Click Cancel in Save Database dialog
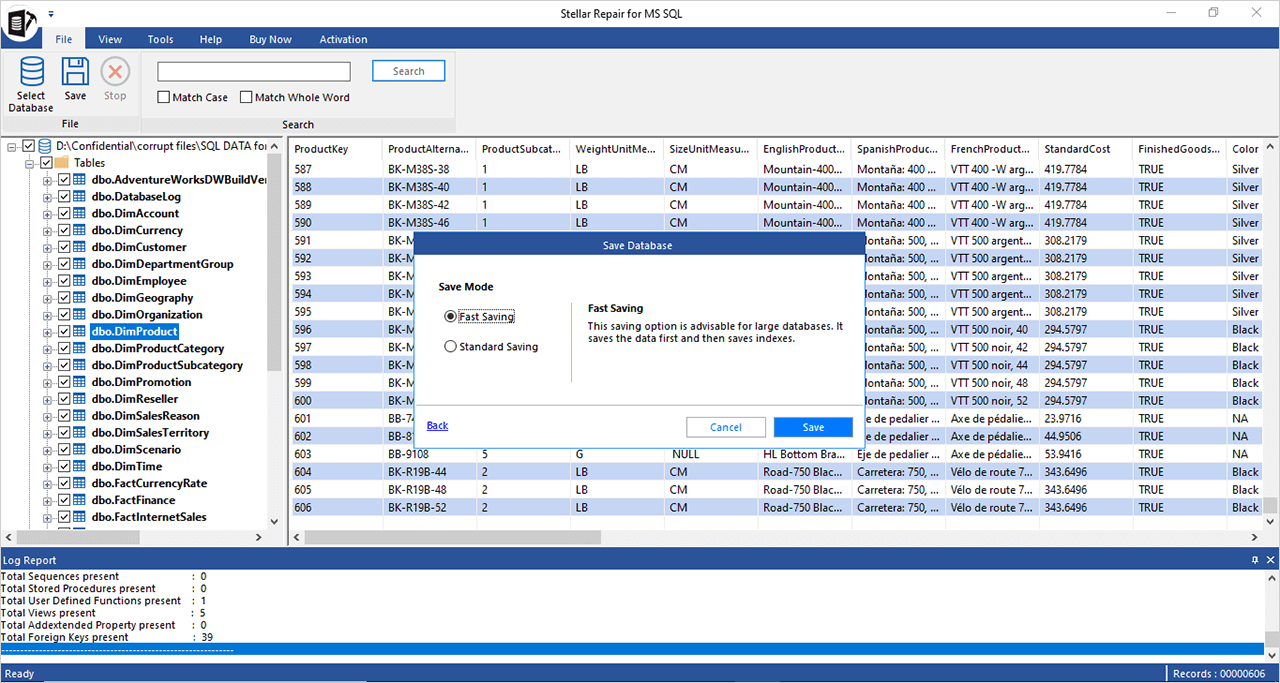The image size is (1280, 683). coord(725,427)
